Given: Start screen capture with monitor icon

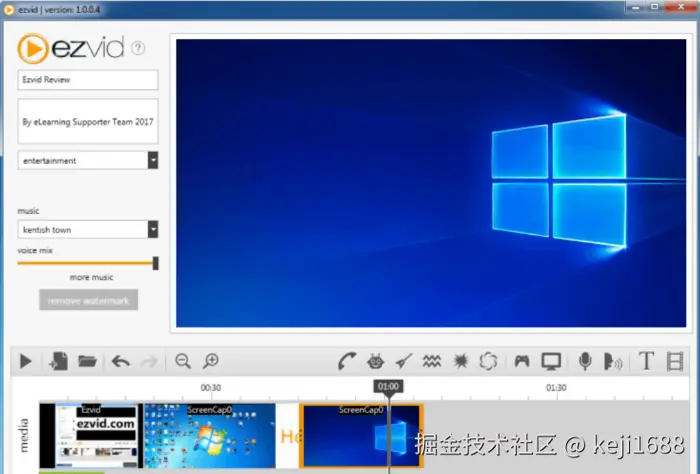Looking at the screenshot, I should (551, 361).
